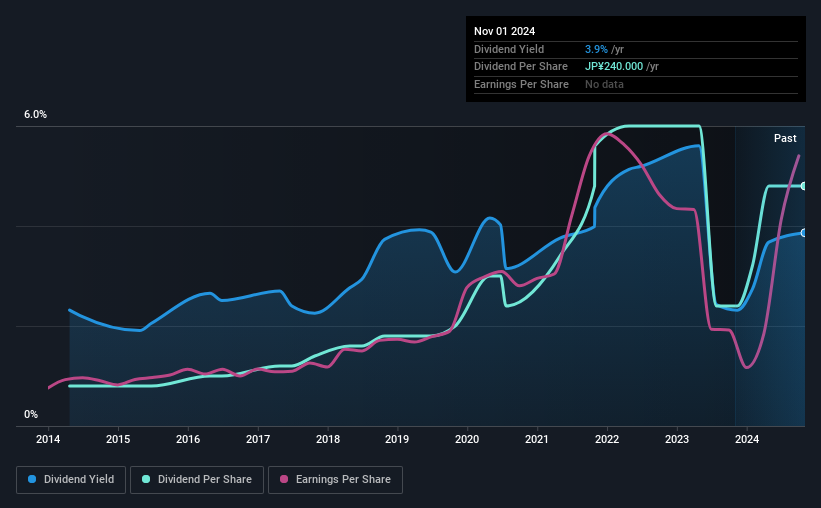821x508 pixels.
Task: Select the 2016 axis label
Action: [x=188, y=439]
